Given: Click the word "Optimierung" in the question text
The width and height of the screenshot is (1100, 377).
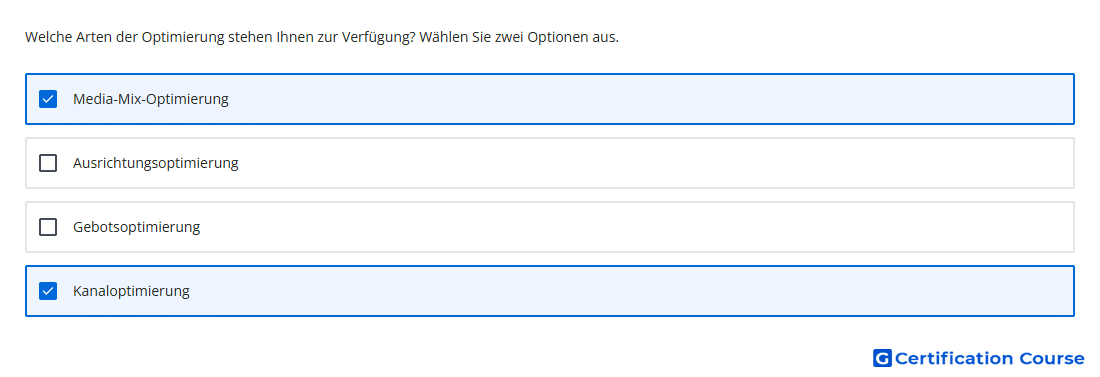Looking at the screenshot, I should 183,37.
